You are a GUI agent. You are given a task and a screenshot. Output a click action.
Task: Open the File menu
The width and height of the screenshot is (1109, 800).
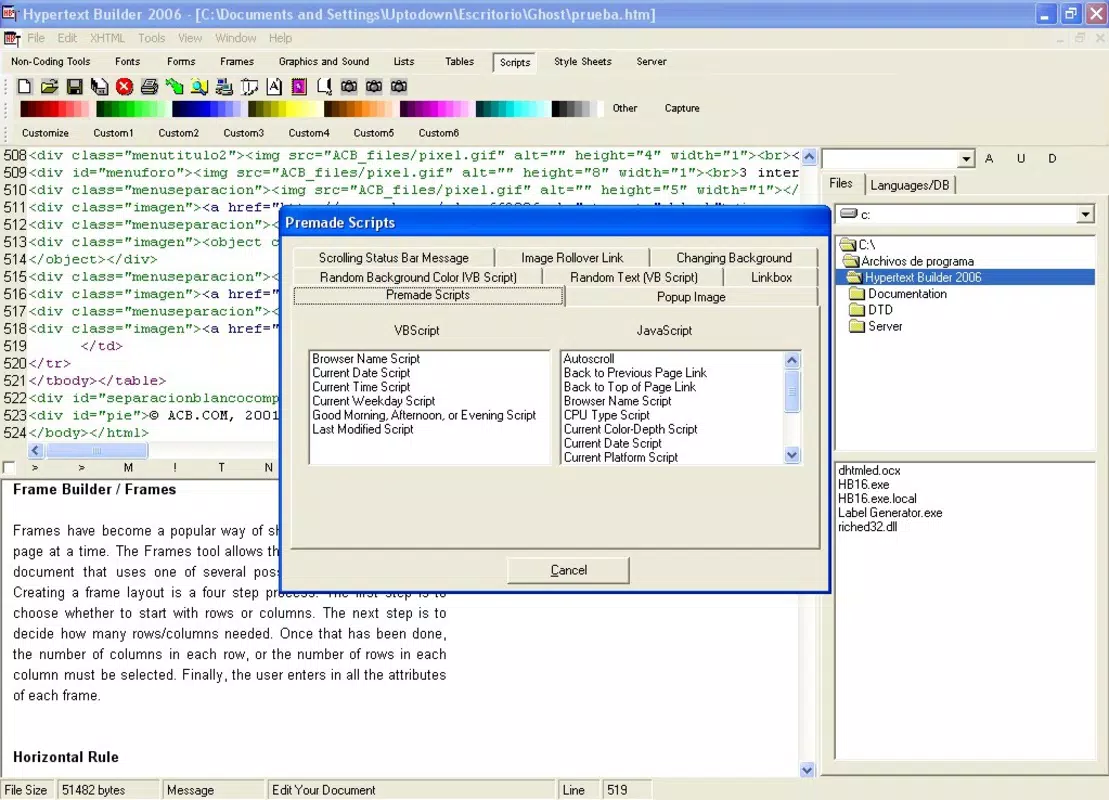pyautogui.click(x=36, y=38)
